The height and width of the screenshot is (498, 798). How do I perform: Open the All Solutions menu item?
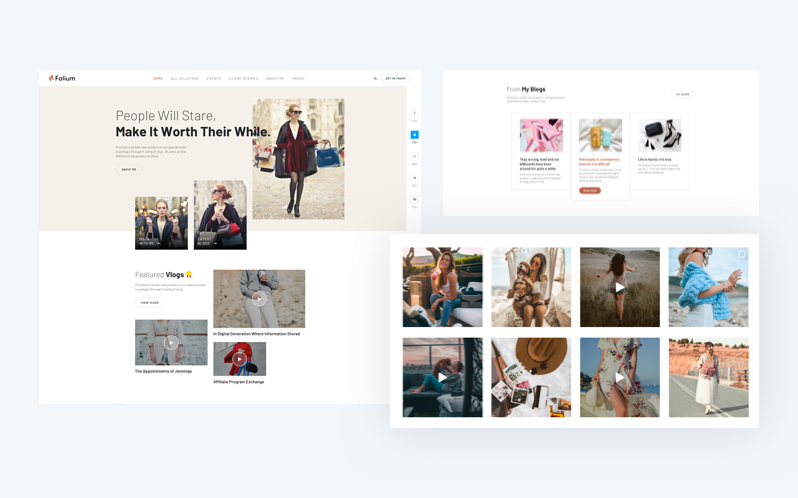pyautogui.click(x=185, y=78)
